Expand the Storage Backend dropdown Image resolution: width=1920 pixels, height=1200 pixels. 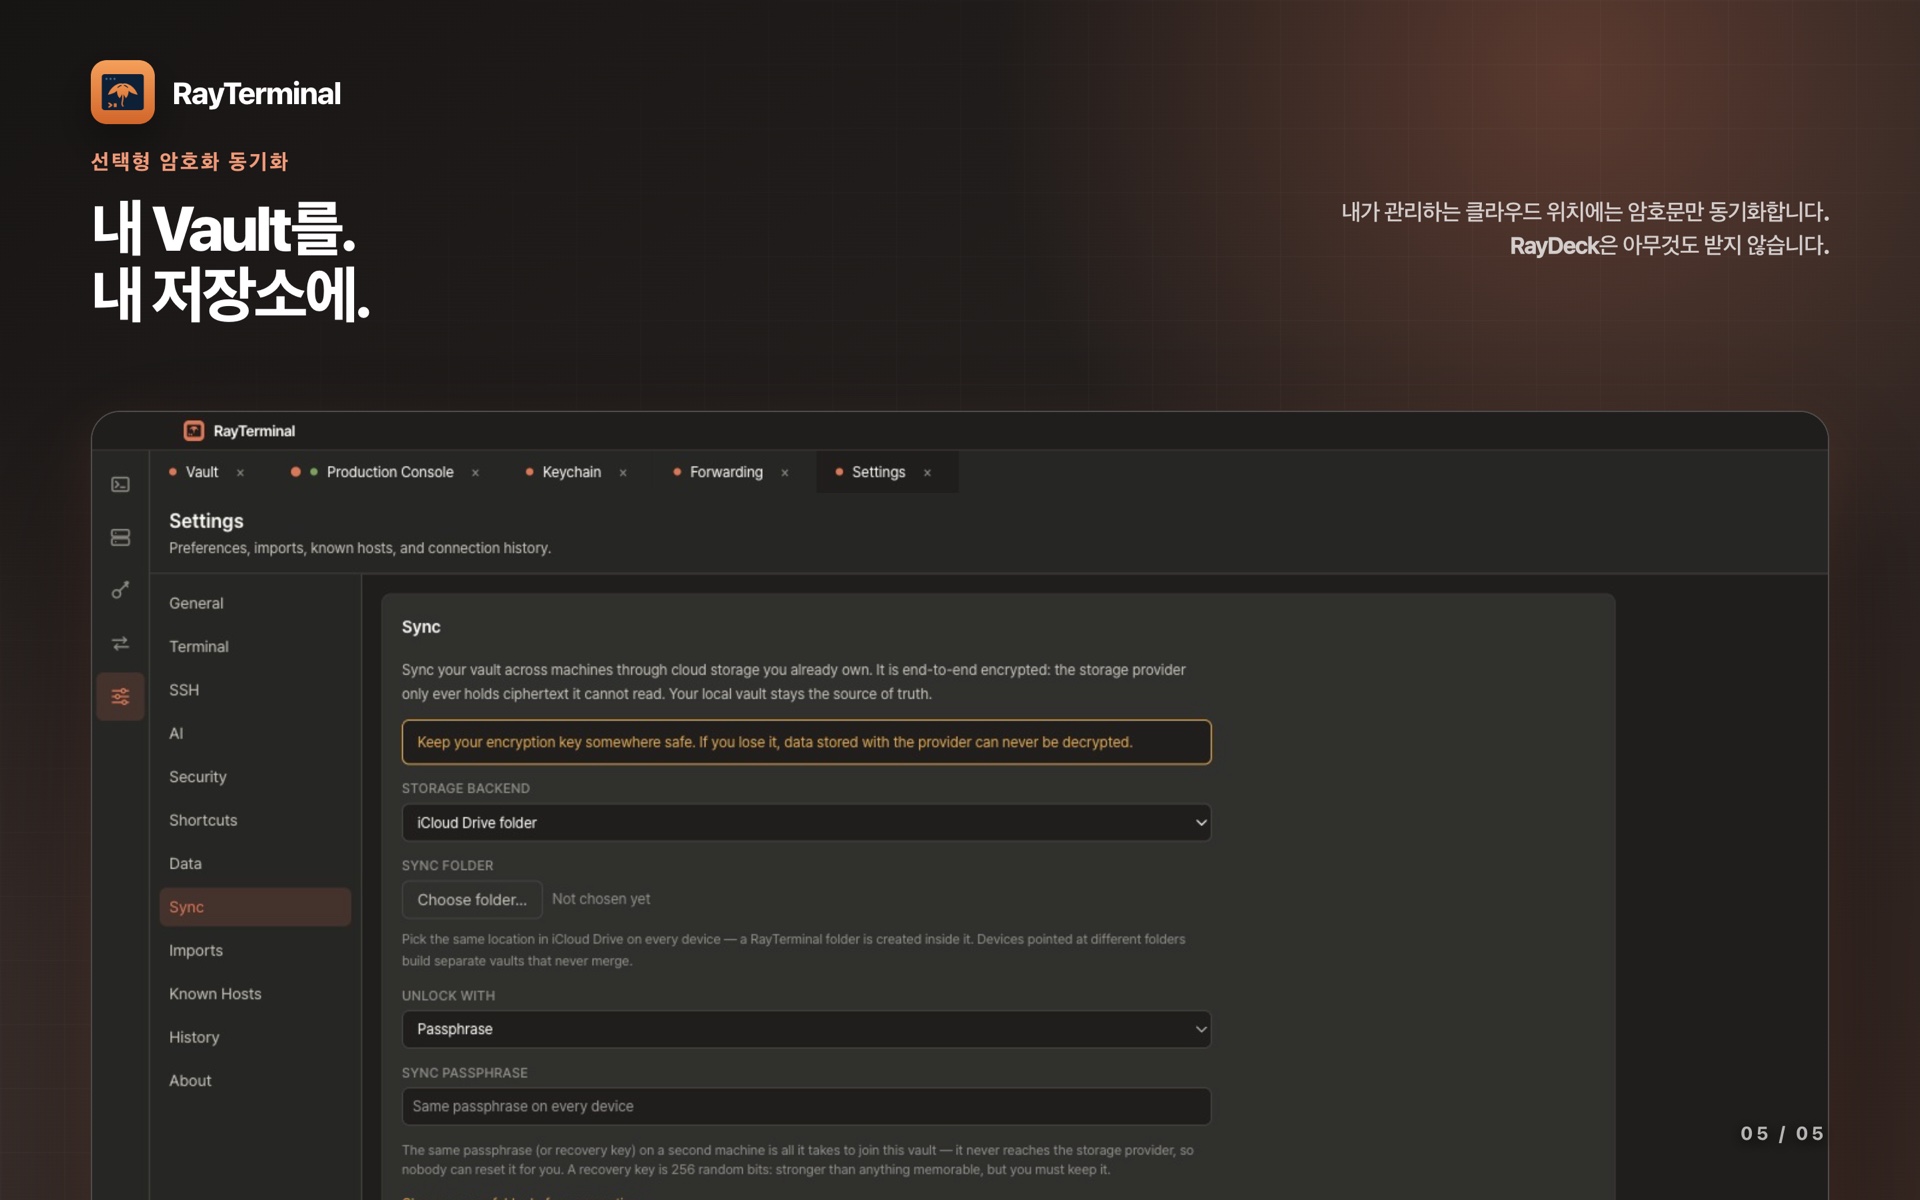[x=806, y=823]
